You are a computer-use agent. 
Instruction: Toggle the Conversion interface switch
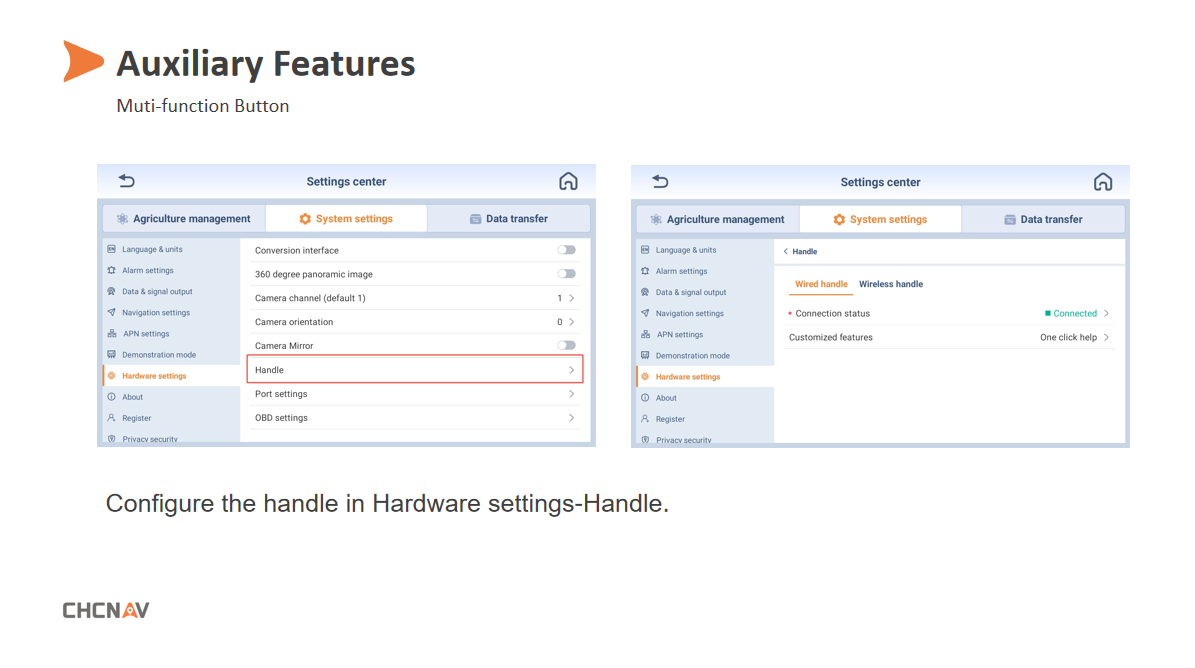tap(566, 249)
